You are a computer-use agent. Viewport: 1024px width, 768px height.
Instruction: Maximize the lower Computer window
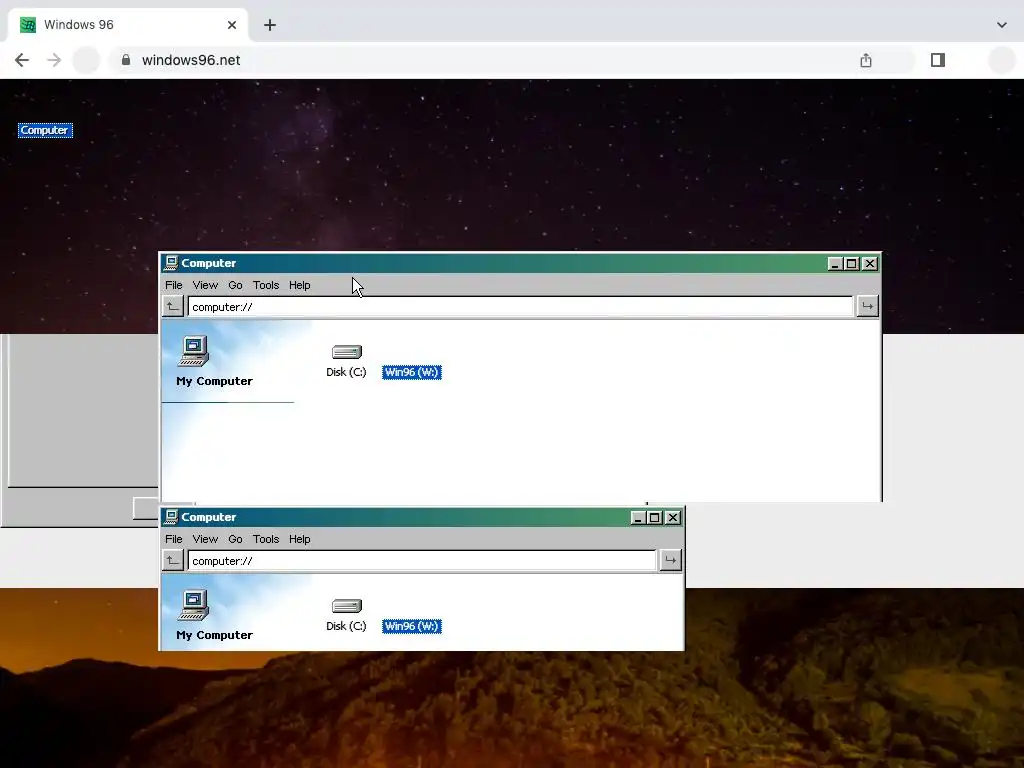click(654, 517)
